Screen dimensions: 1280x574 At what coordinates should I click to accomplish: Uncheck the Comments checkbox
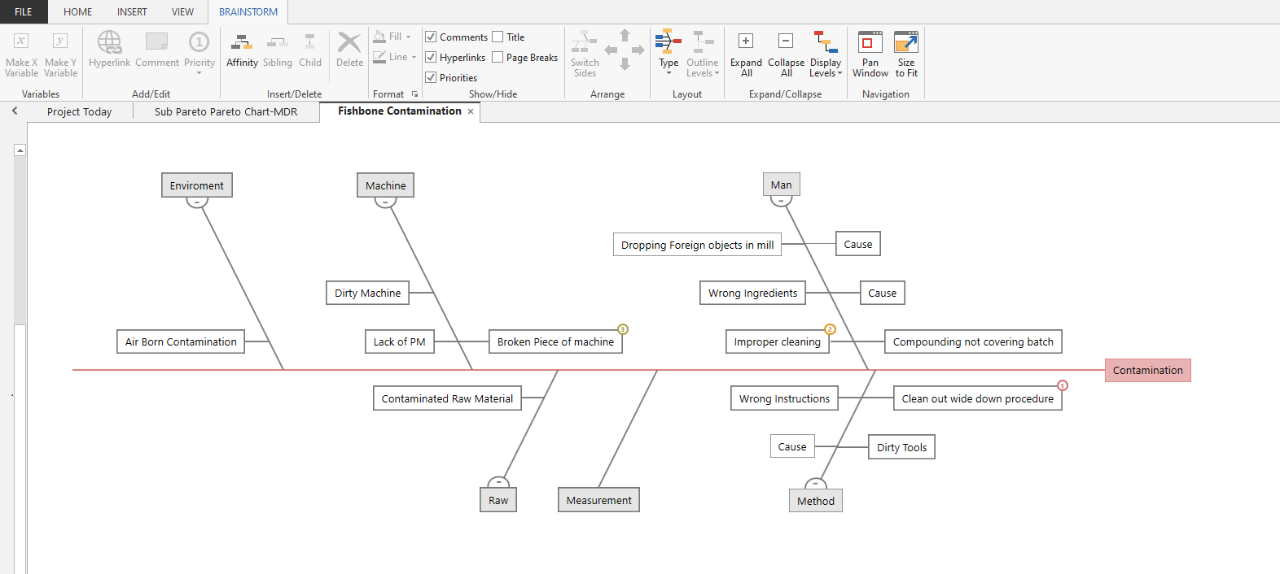pos(431,37)
